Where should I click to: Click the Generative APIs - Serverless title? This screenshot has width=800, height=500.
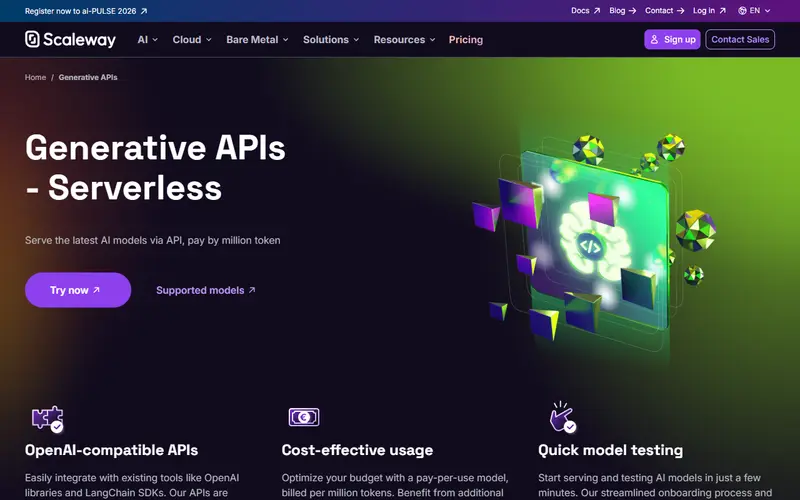click(x=155, y=168)
